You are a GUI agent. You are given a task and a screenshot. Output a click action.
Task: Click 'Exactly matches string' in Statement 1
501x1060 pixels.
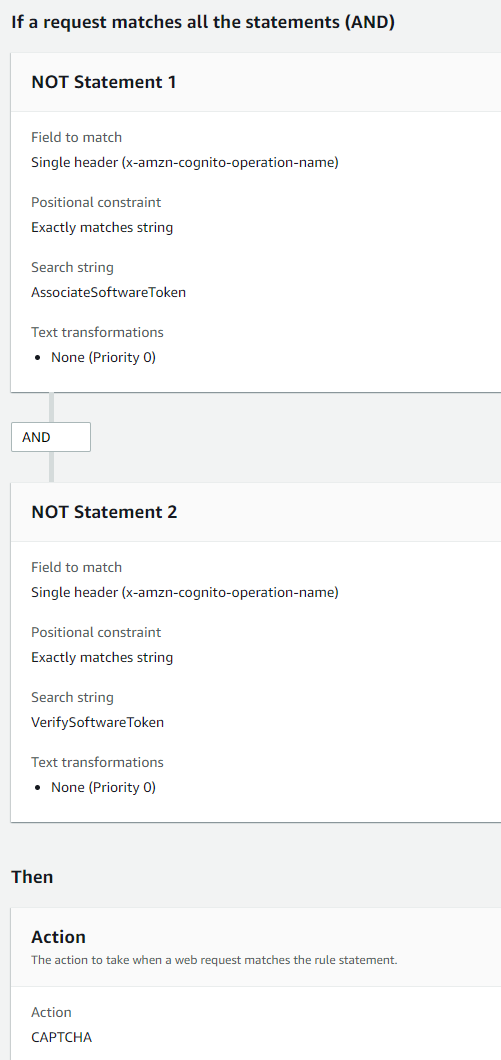[x=102, y=228]
